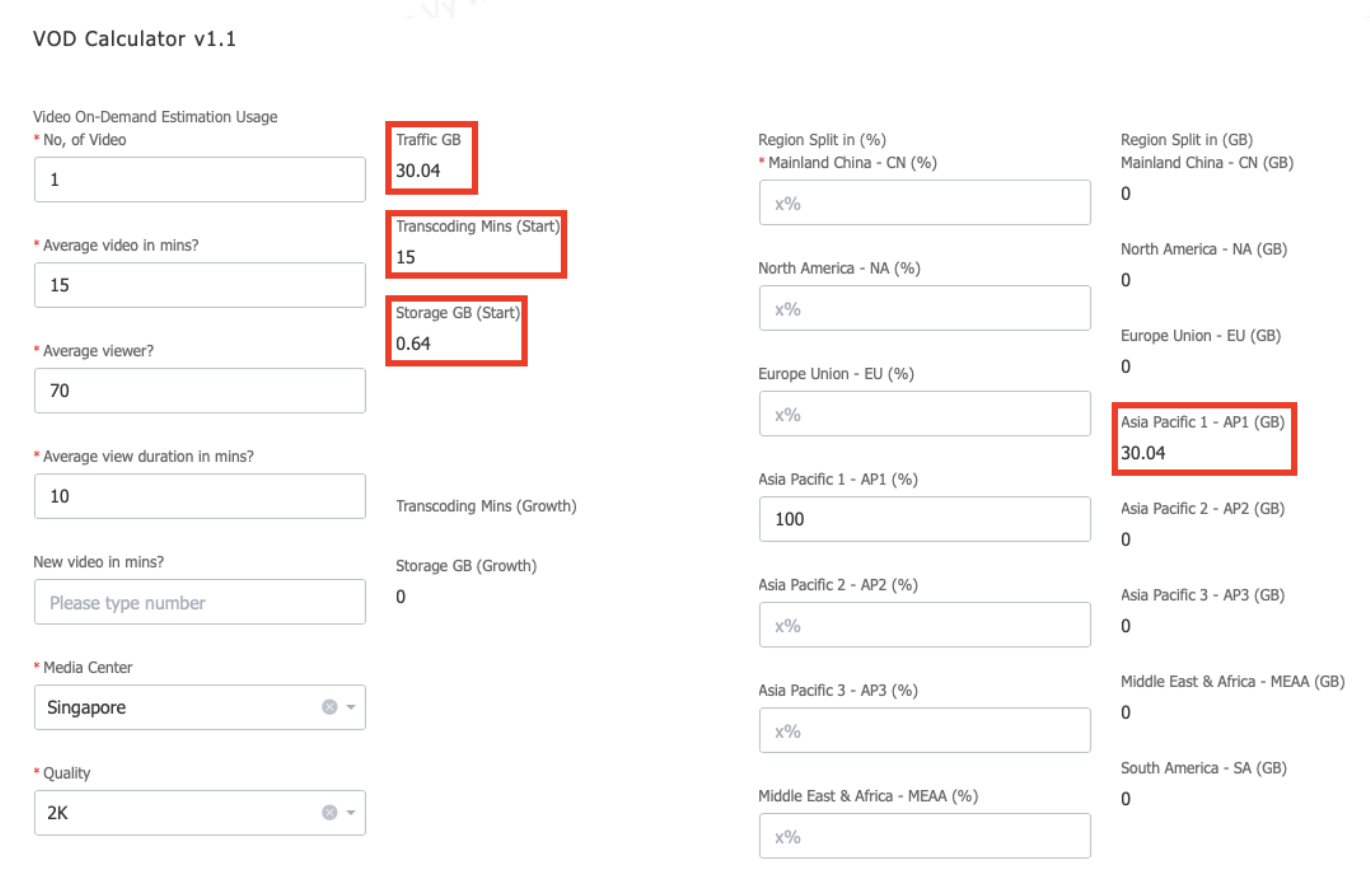Viewport: 1370px width, 882px height.
Task: Select the Asia Pacific 2 percent field
Action: [x=925, y=625]
